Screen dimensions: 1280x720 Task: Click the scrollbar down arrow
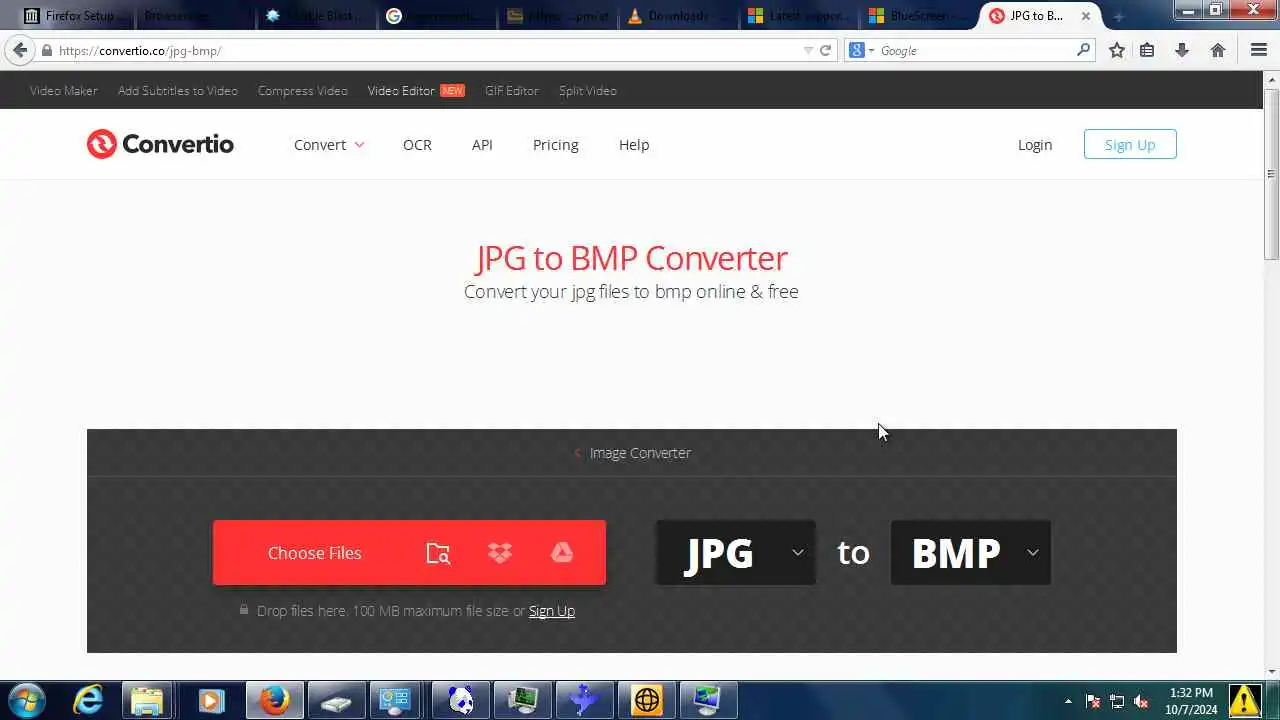(1272, 672)
